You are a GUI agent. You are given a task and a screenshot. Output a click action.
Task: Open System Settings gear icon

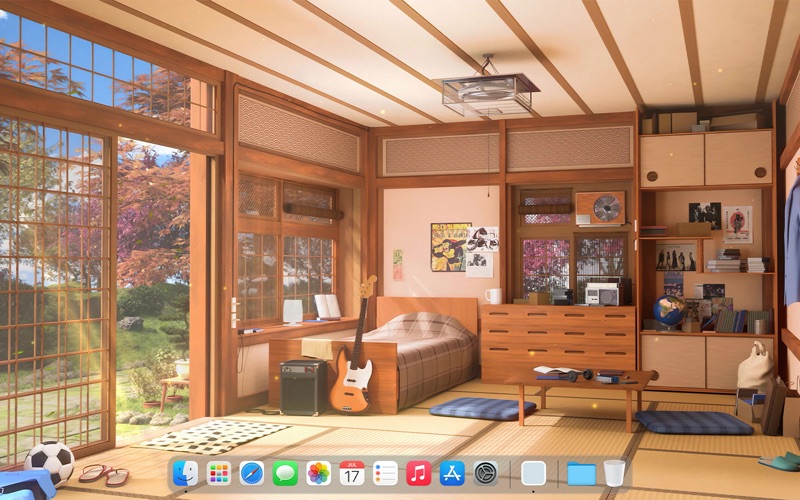[485, 473]
